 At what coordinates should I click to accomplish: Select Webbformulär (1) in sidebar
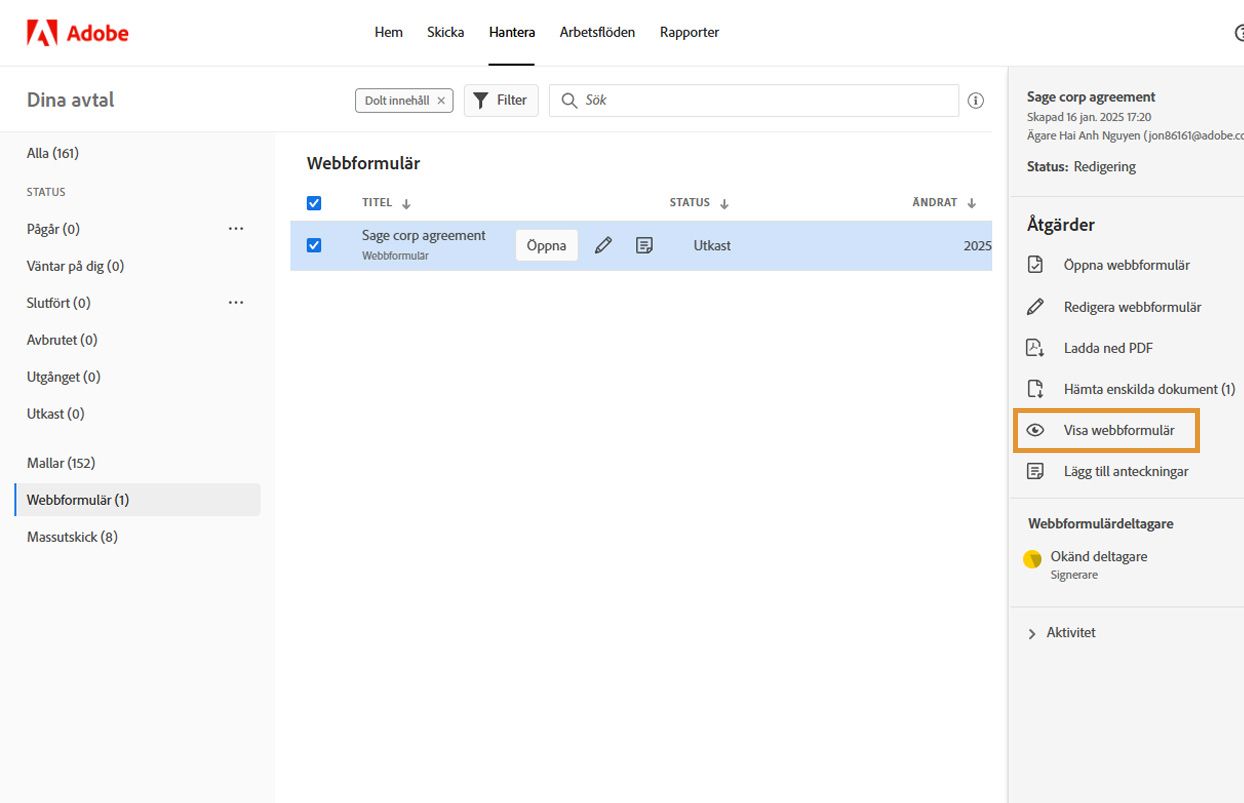137,500
